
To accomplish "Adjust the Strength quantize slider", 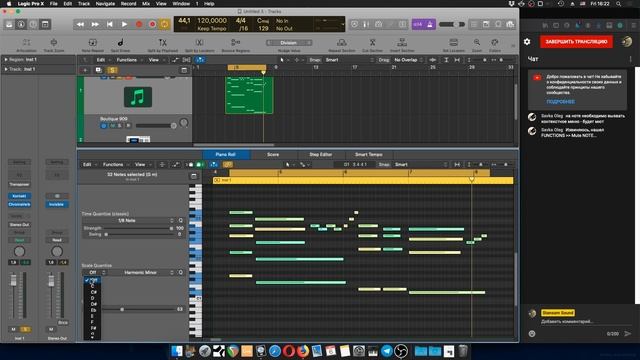I will tap(138, 228).
